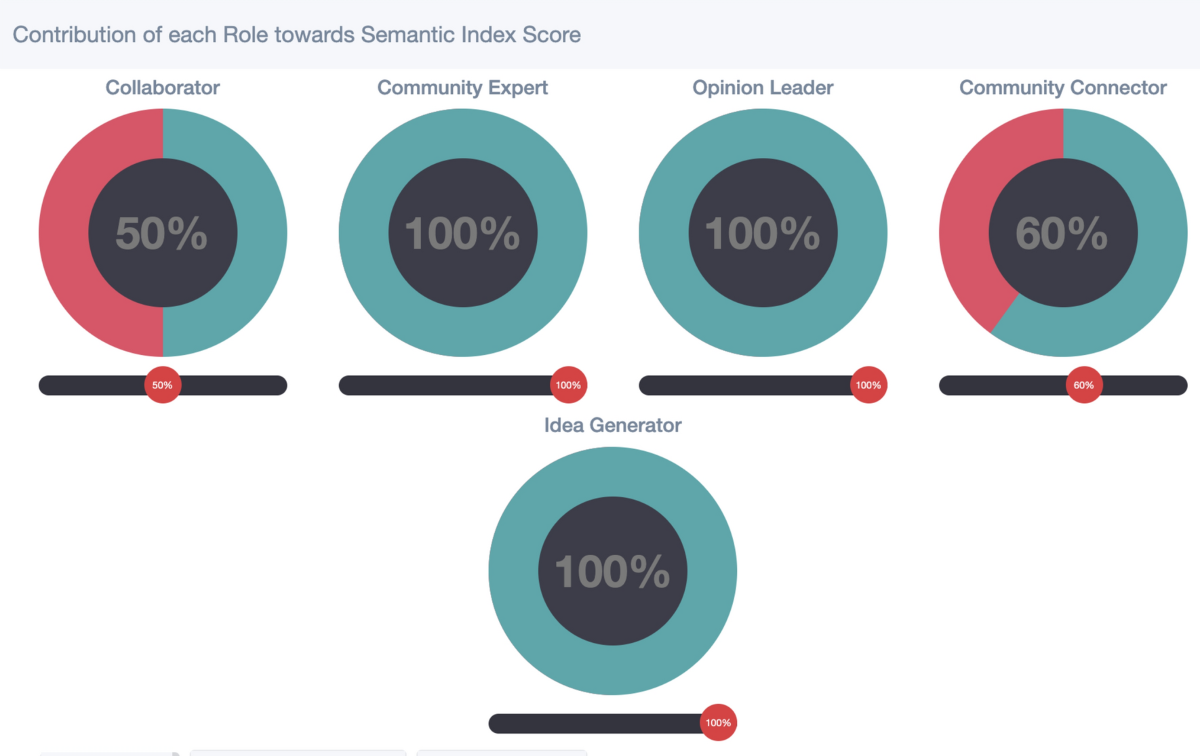Select the Community Connector role heading
The height and width of the screenshot is (756, 1200).
pos(1062,88)
